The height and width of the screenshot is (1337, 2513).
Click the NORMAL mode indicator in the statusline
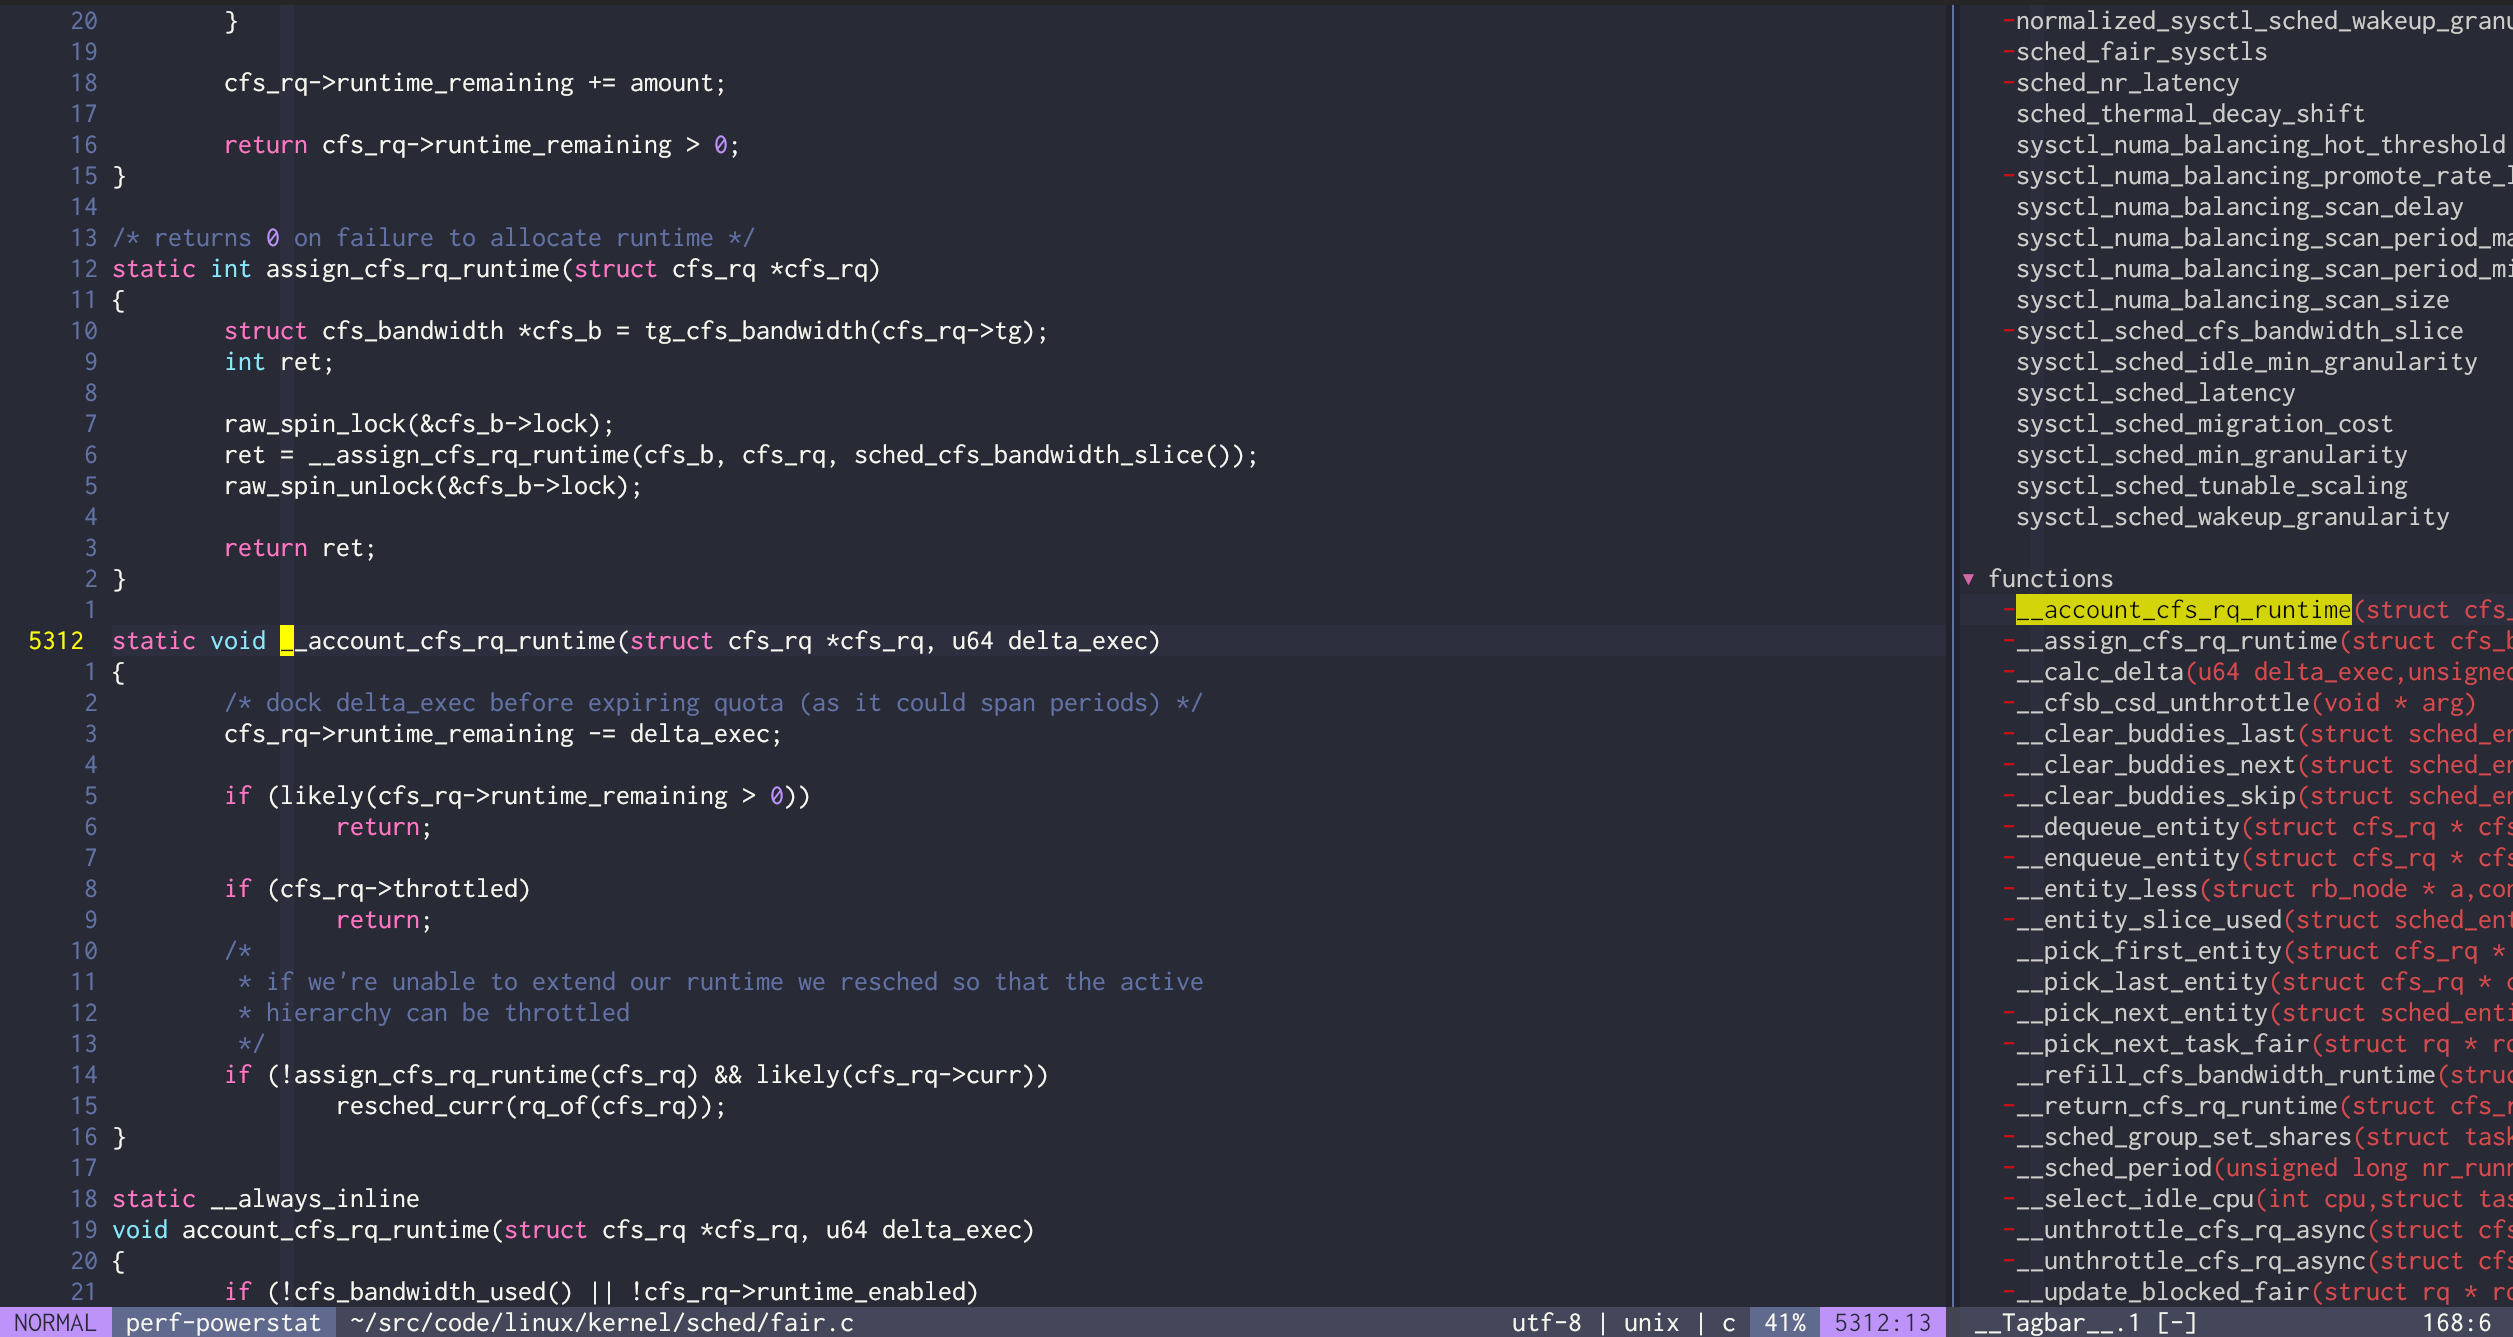(x=55, y=1323)
